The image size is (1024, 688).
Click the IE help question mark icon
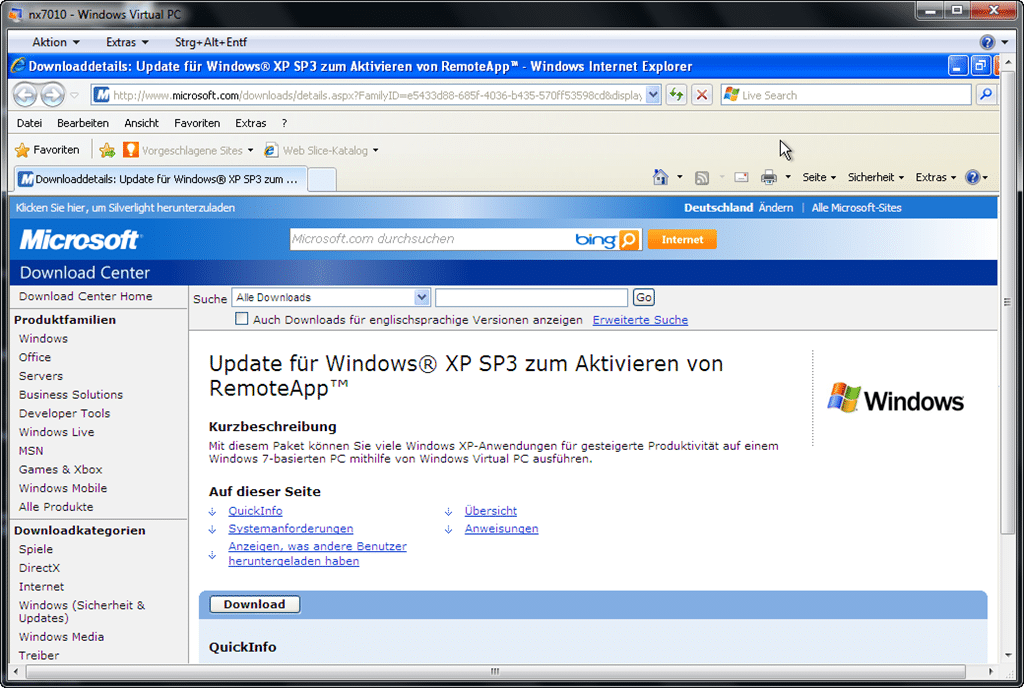point(972,177)
